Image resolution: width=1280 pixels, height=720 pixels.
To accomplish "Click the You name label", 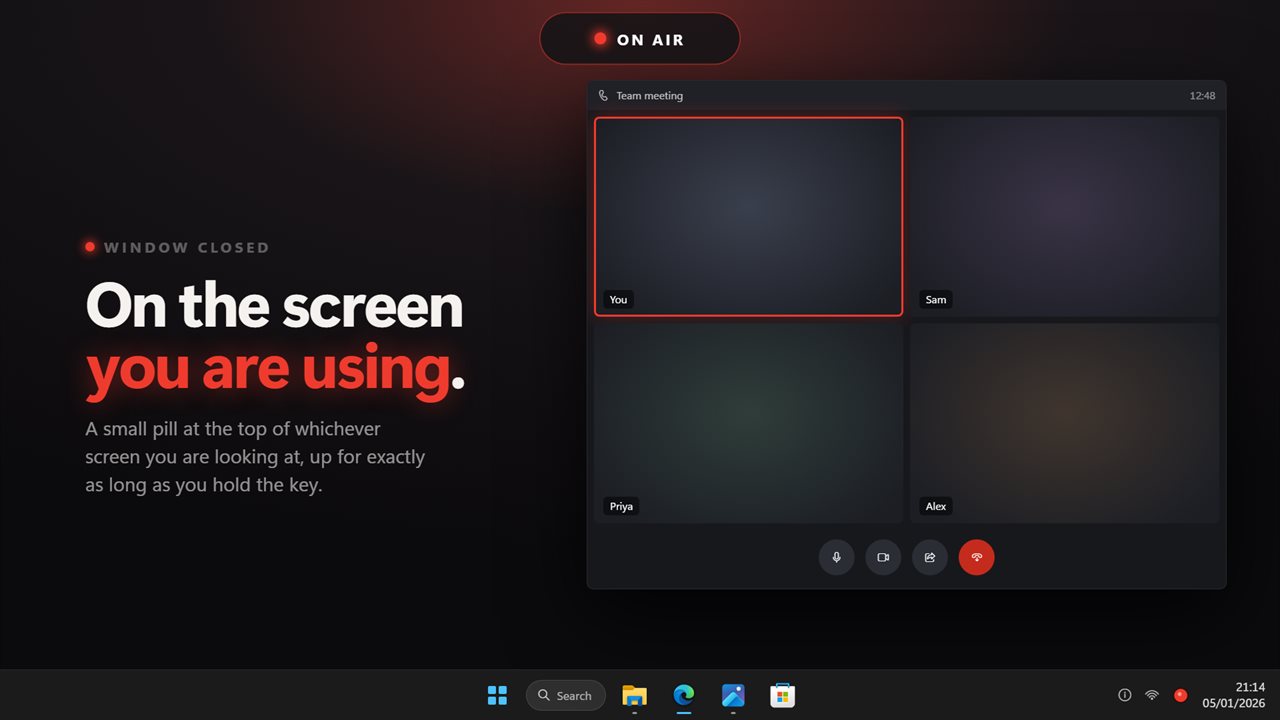I will 619,300.
